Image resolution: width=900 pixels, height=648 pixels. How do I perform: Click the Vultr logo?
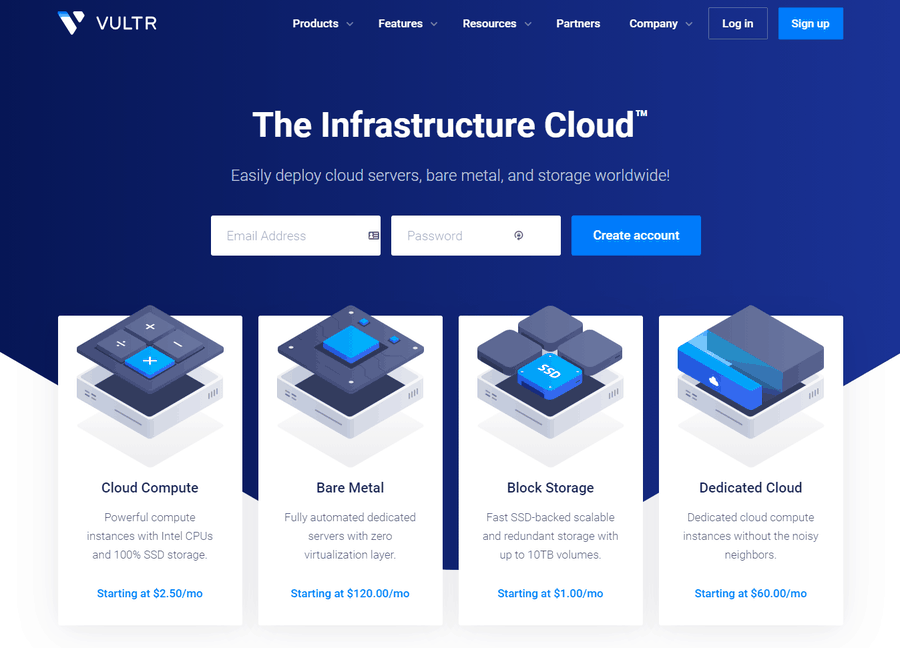pos(107,23)
